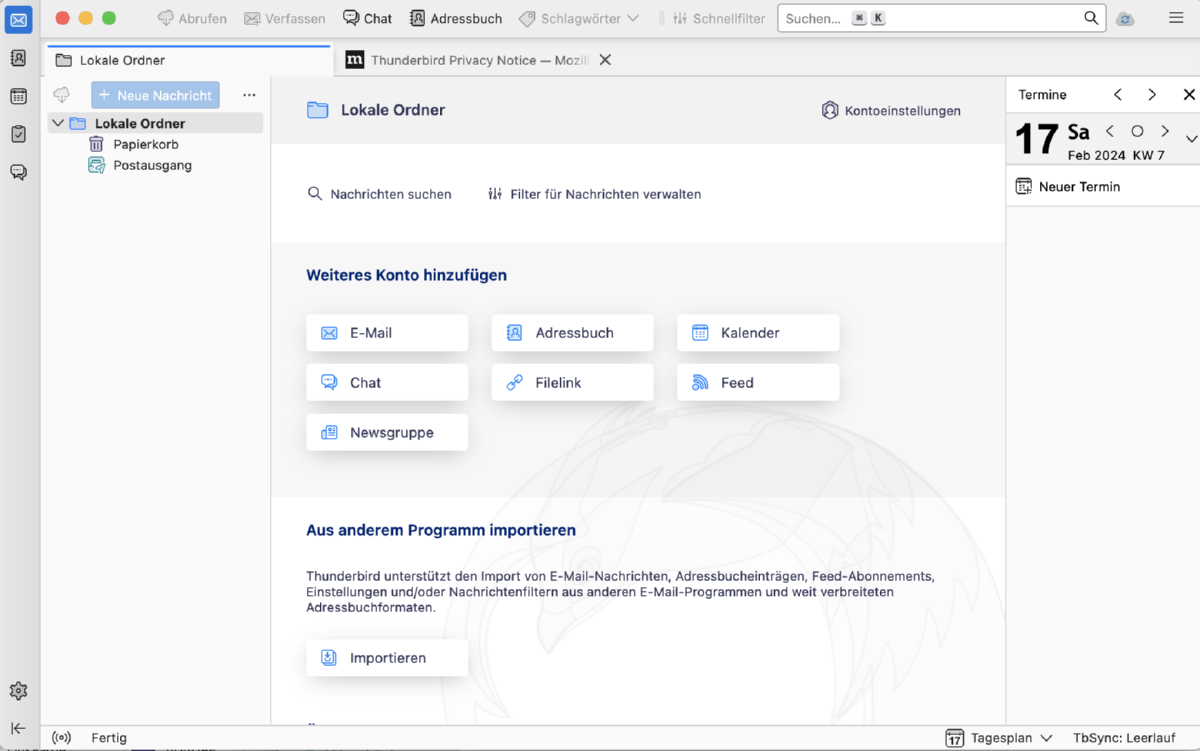Image resolution: width=1200 pixels, height=751 pixels.
Task: Open the hamburger application menu
Action: (1176, 18)
